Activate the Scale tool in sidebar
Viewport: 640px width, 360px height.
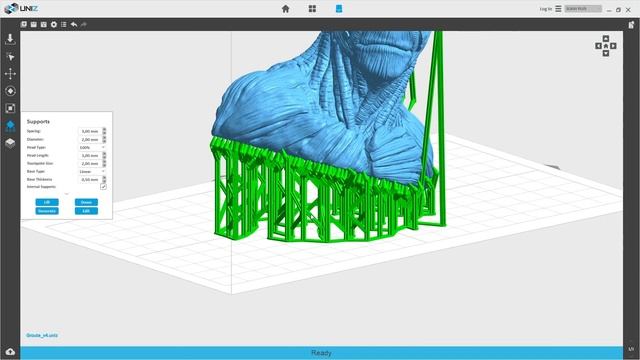click(10, 108)
